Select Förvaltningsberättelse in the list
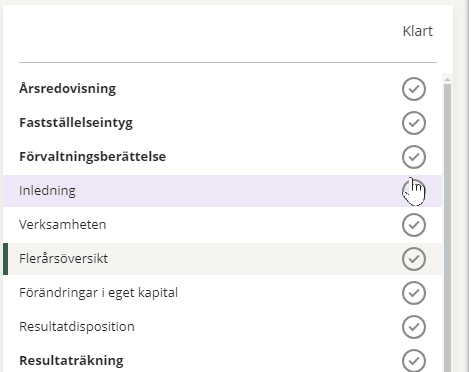This screenshot has height=372, width=475. (93, 157)
